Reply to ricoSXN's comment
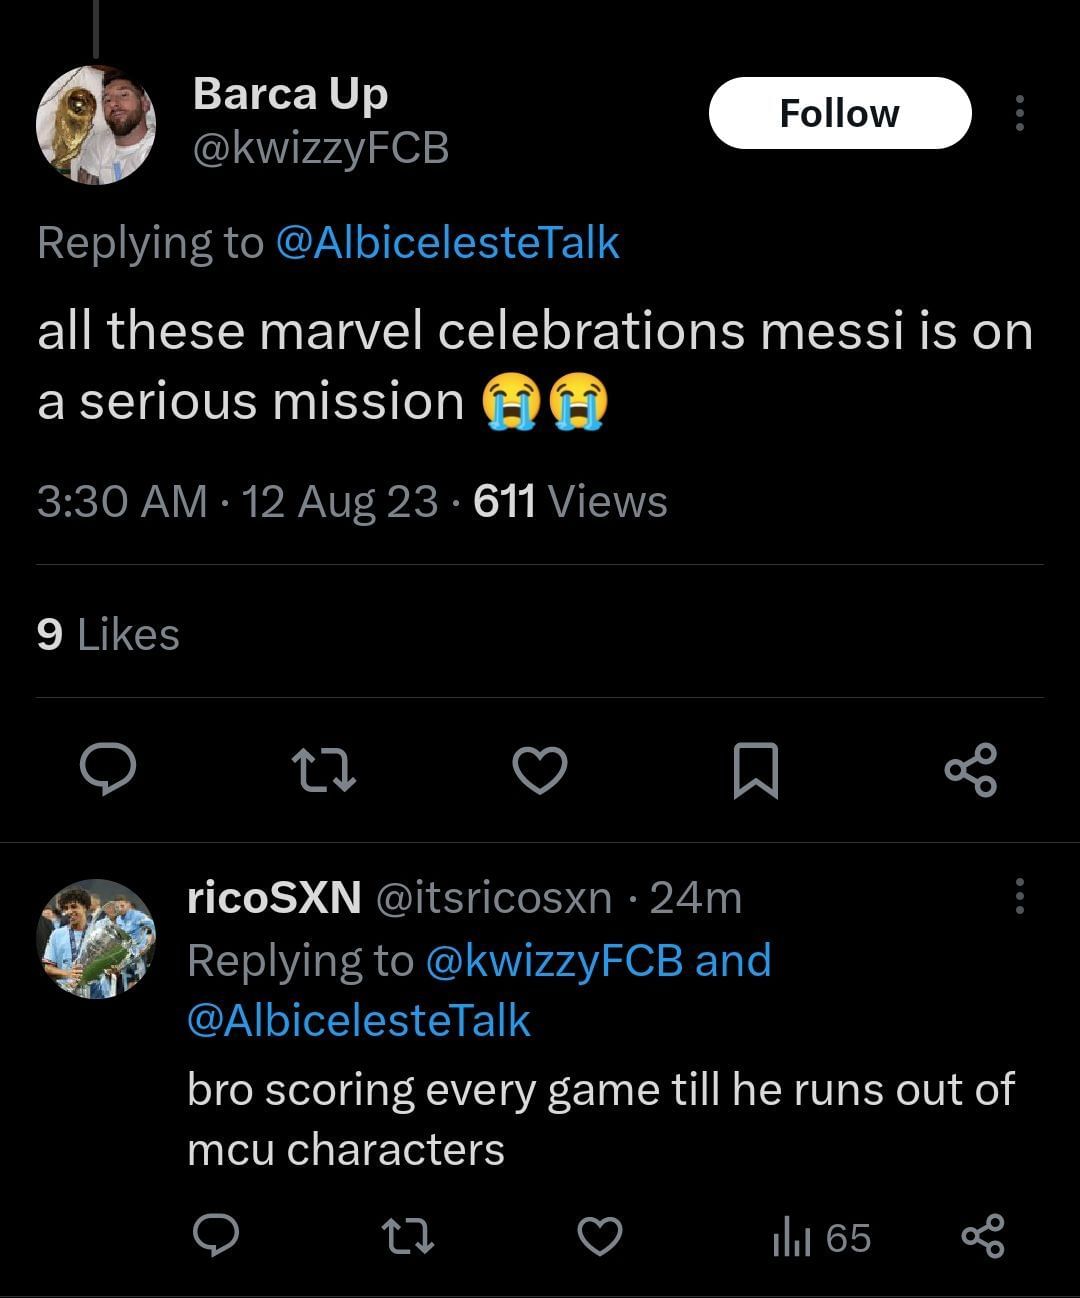Viewport: 1080px width, 1298px height. tap(215, 1237)
